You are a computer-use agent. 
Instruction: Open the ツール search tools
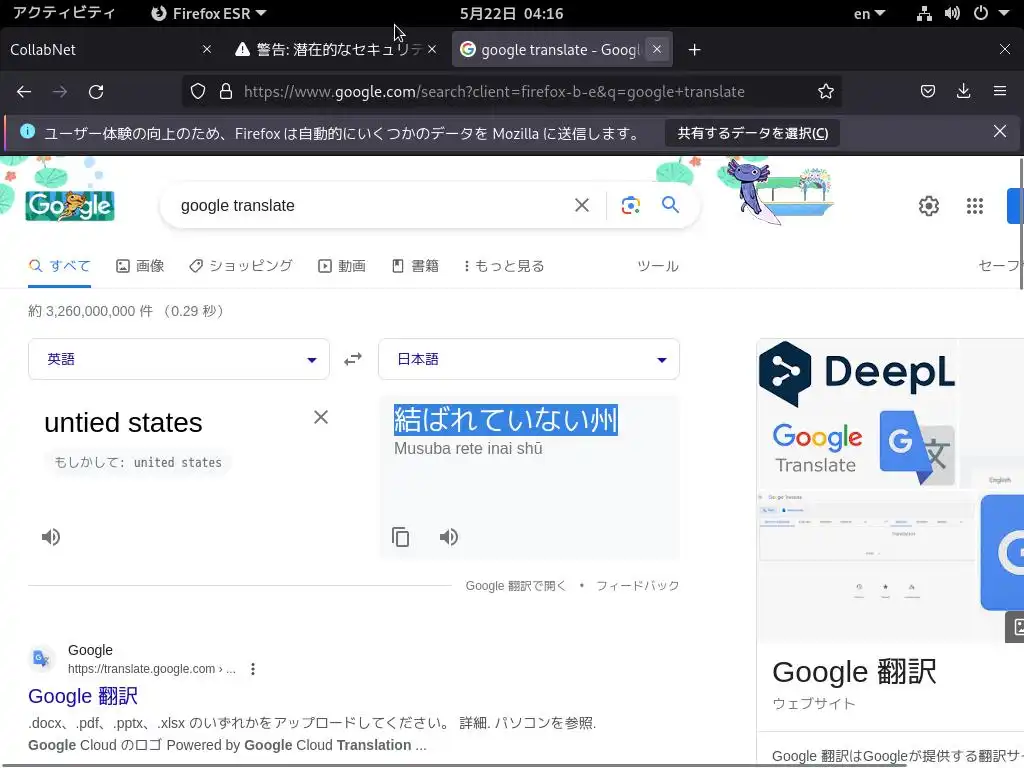pyautogui.click(x=658, y=266)
